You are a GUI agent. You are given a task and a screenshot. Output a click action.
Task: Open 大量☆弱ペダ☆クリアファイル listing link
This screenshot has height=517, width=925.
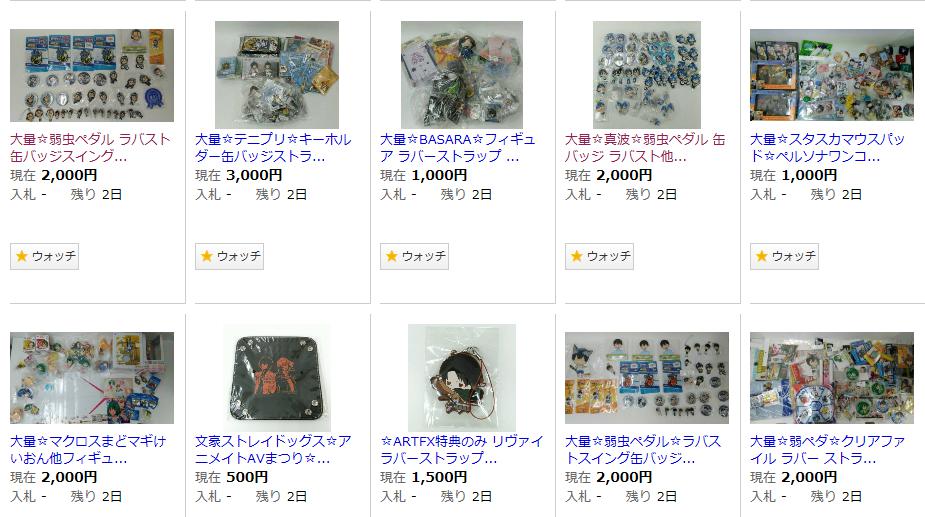pyautogui.click(x=827, y=449)
